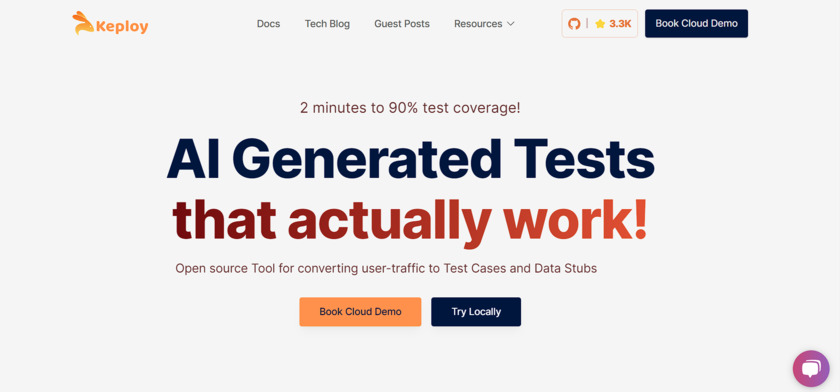Go to Docs in navigation
Screen dimensions: 840x392
tap(268, 24)
